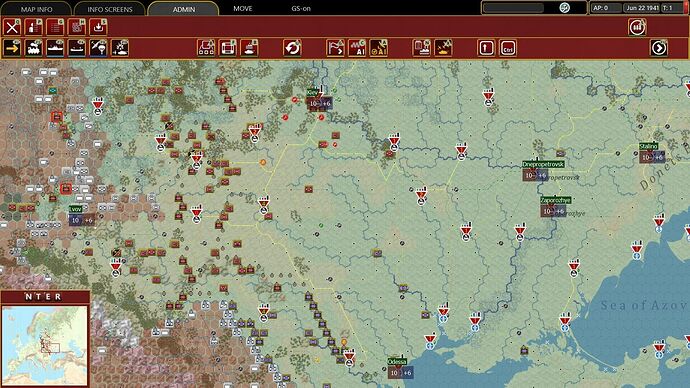Toggle the up-arrow Shift key button
Viewport: 690px width, 388px height.
coord(486,48)
